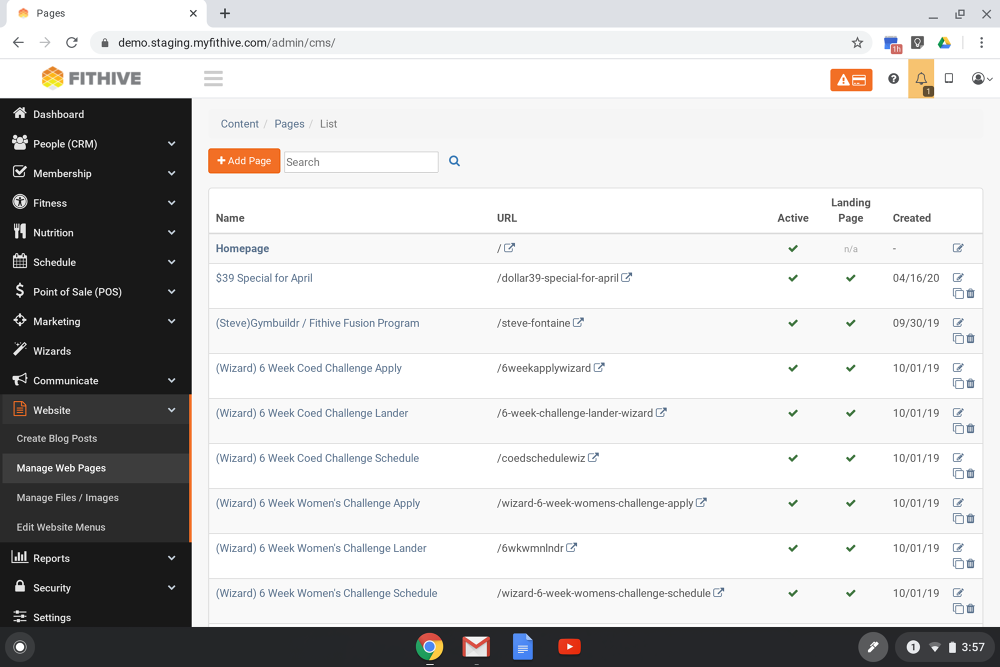Screen dimensions: 1000x667
Task: Delete the (Wizard) 6 Week Coed Challenge Apply page
Action: 970,383
